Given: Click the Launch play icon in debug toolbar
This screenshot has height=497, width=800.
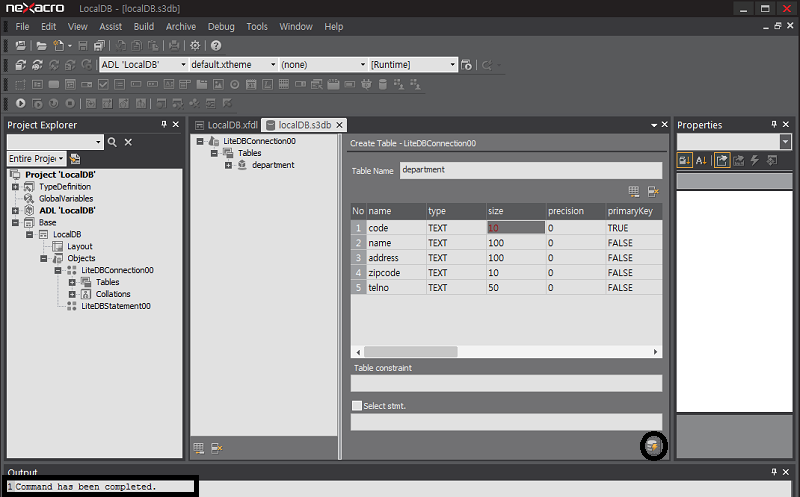Looking at the screenshot, I should pos(20,103).
